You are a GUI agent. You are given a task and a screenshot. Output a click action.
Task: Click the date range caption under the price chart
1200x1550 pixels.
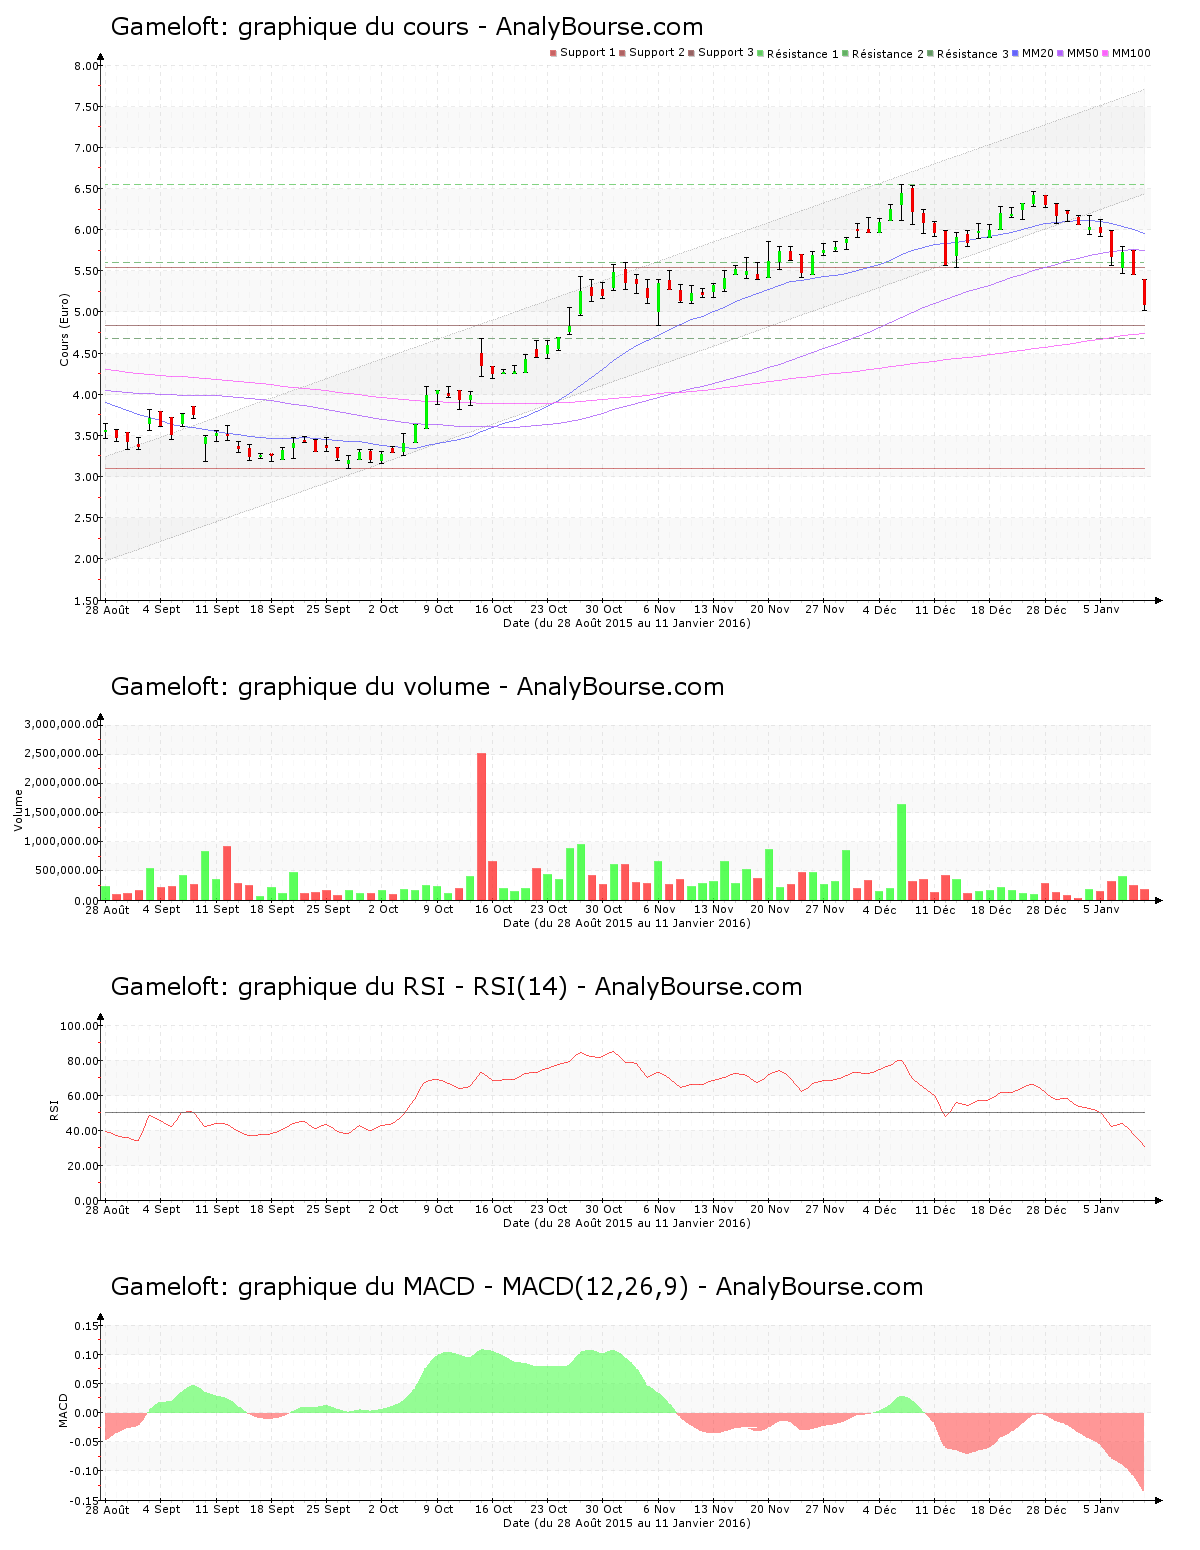(627, 623)
